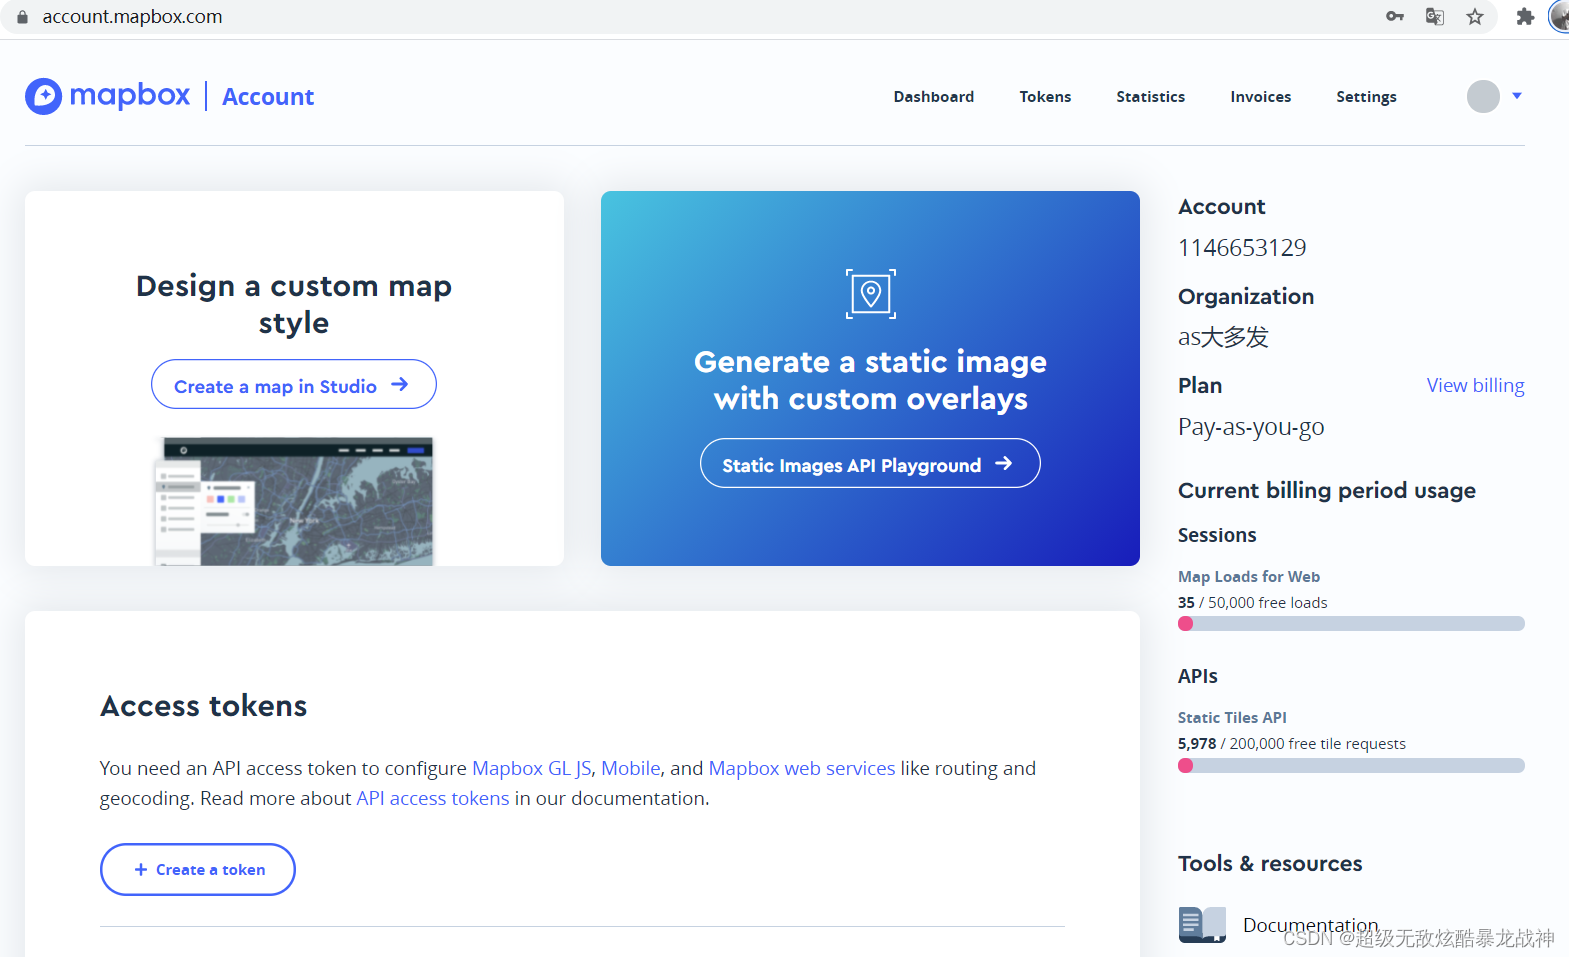The height and width of the screenshot is (957, 1569).
Task: Click the Account header link
Action: 268,97
